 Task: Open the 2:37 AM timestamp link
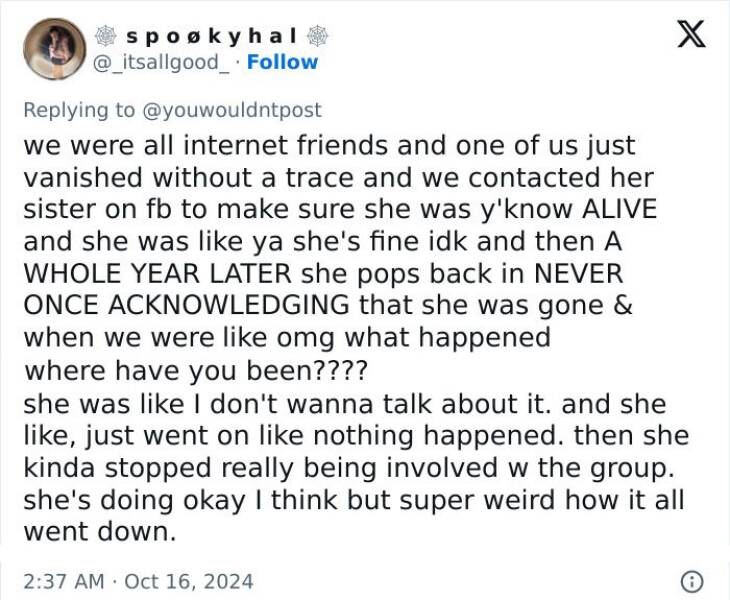tap(64, 581)
